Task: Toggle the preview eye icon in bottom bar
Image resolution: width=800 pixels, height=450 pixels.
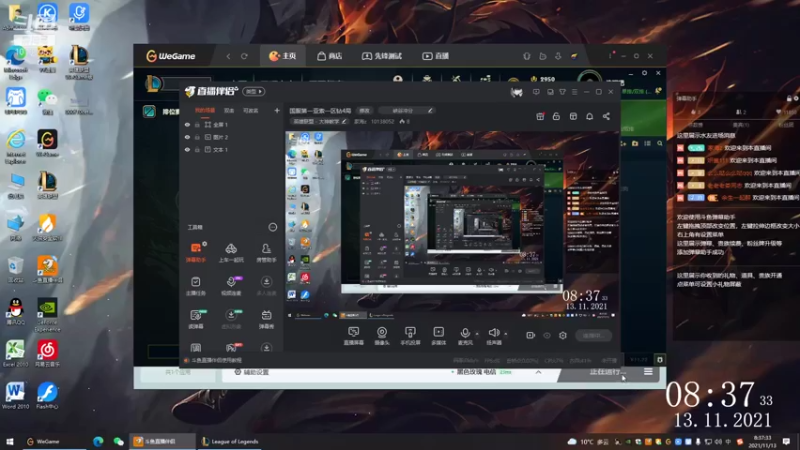Action: 547,336
